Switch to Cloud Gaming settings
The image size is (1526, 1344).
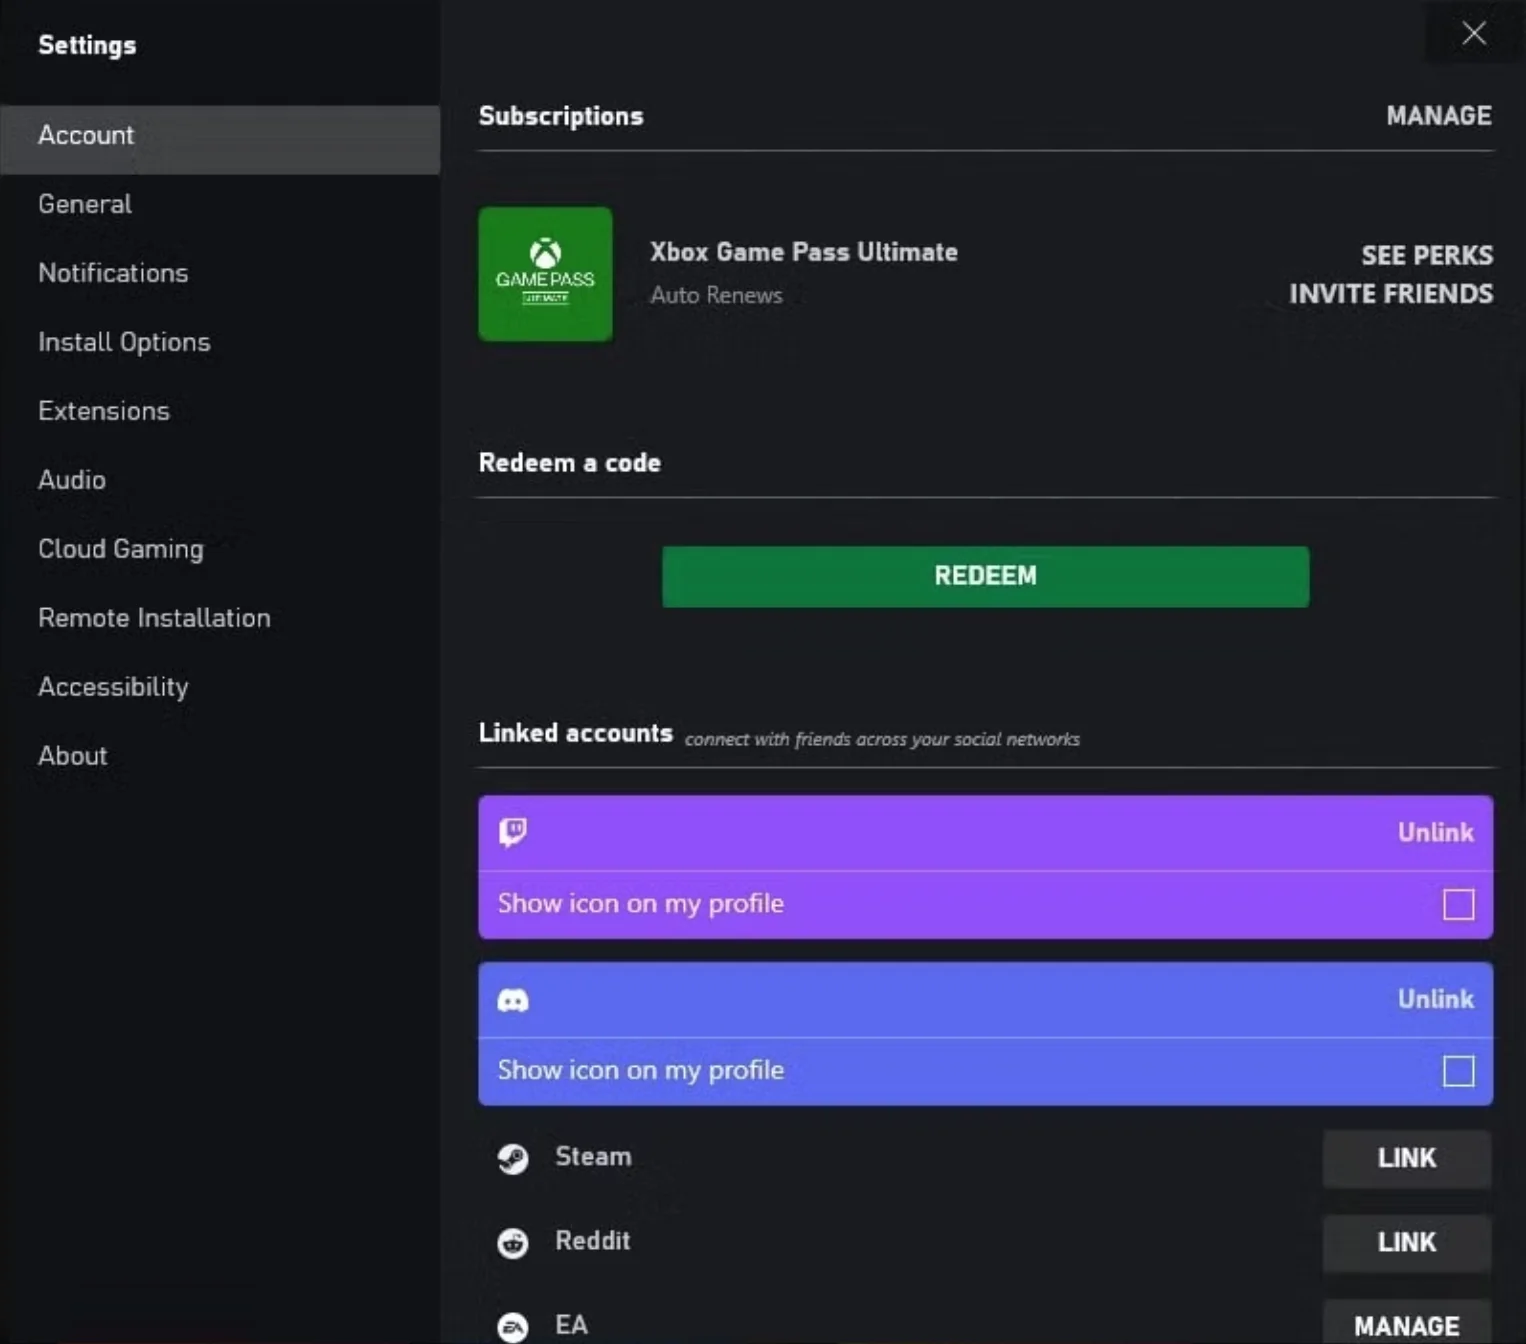coord(220,549)
